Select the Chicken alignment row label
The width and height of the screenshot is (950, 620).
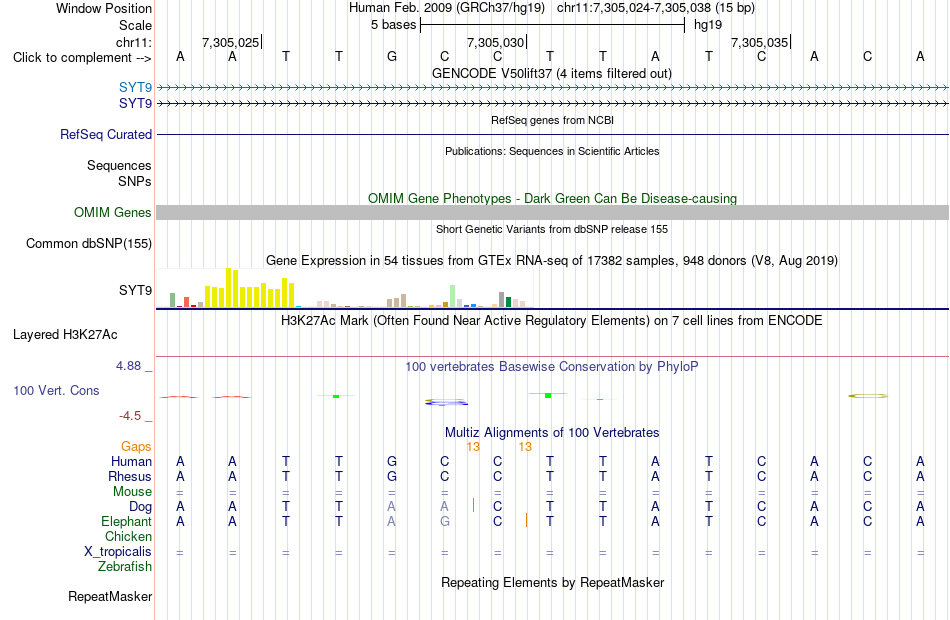click(x=128, y=537)
